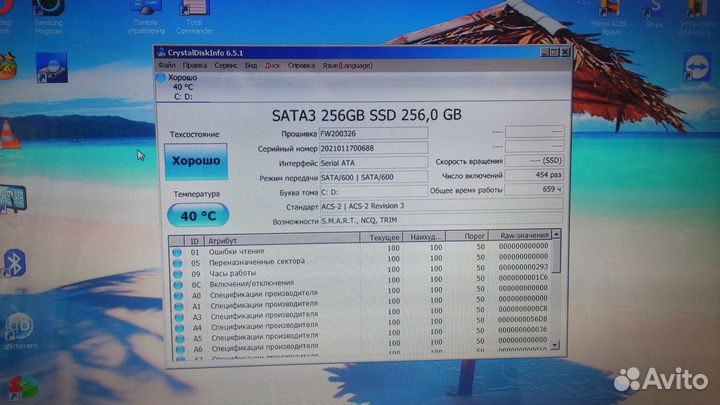Open Samsung Magician desktop icon
The image size is (720, 405).
49,17
